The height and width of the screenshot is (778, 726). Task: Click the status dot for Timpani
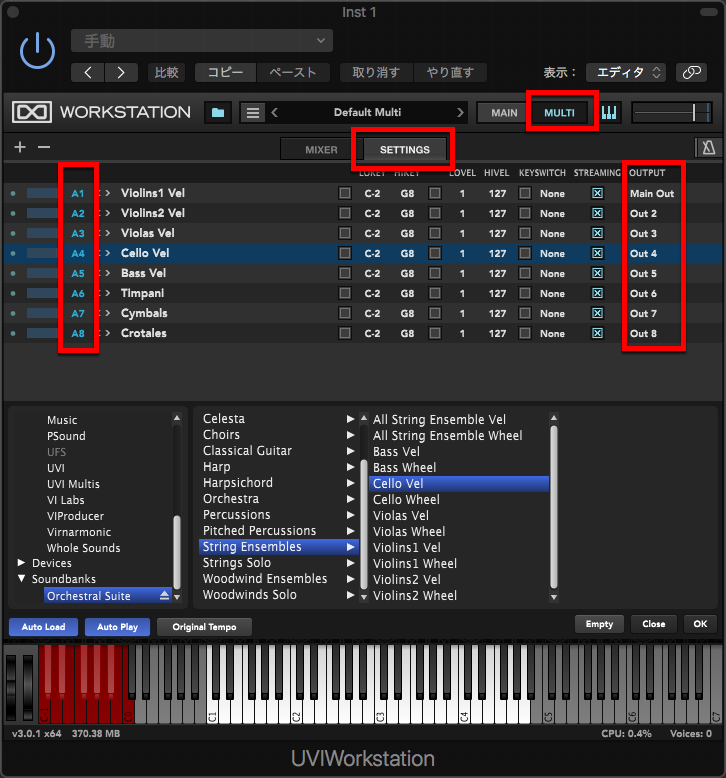click(13, 293)
